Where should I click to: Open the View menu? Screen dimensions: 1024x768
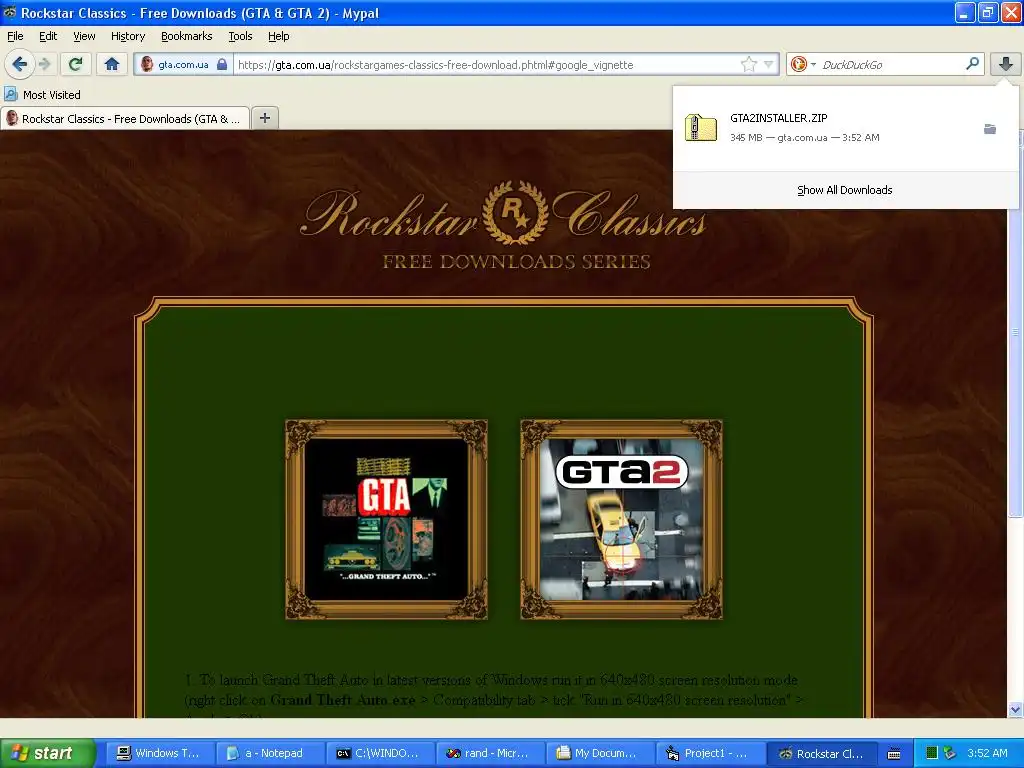pyautogui.click(x=84, y=36)
